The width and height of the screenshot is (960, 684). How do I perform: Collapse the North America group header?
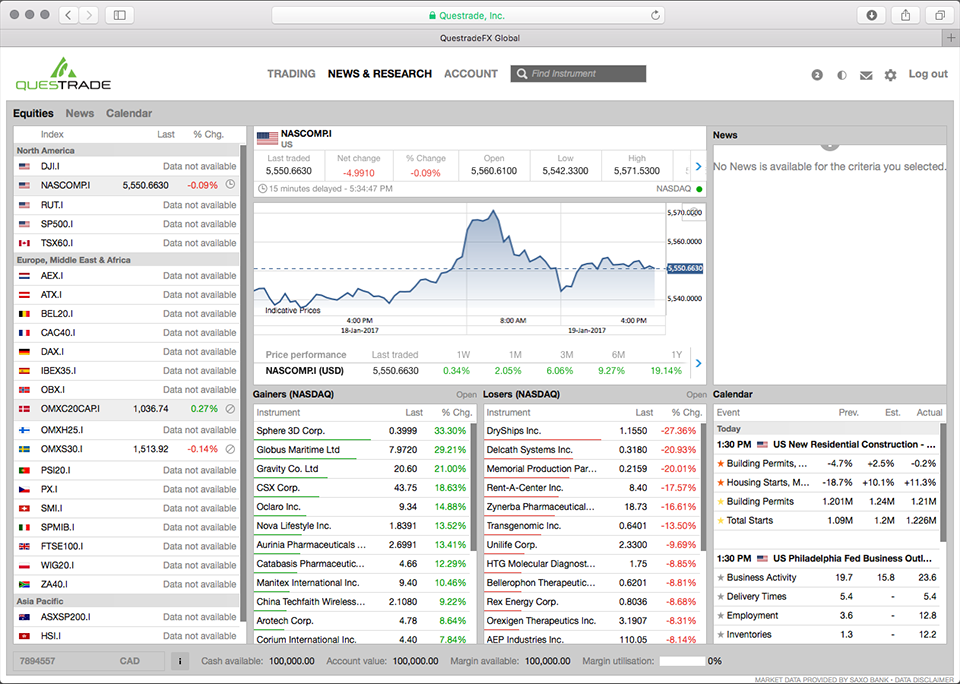click(126, 150)
